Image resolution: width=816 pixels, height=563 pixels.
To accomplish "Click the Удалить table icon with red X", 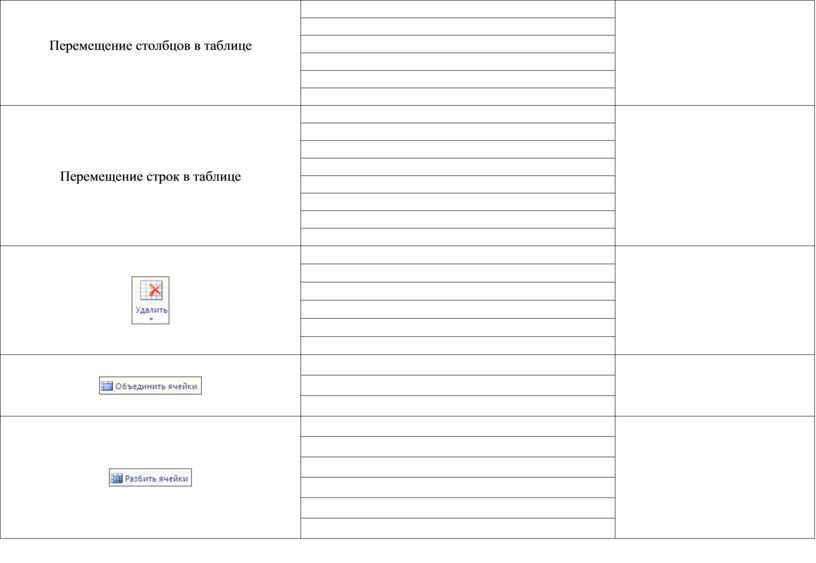I will click(x=151, y=290).
